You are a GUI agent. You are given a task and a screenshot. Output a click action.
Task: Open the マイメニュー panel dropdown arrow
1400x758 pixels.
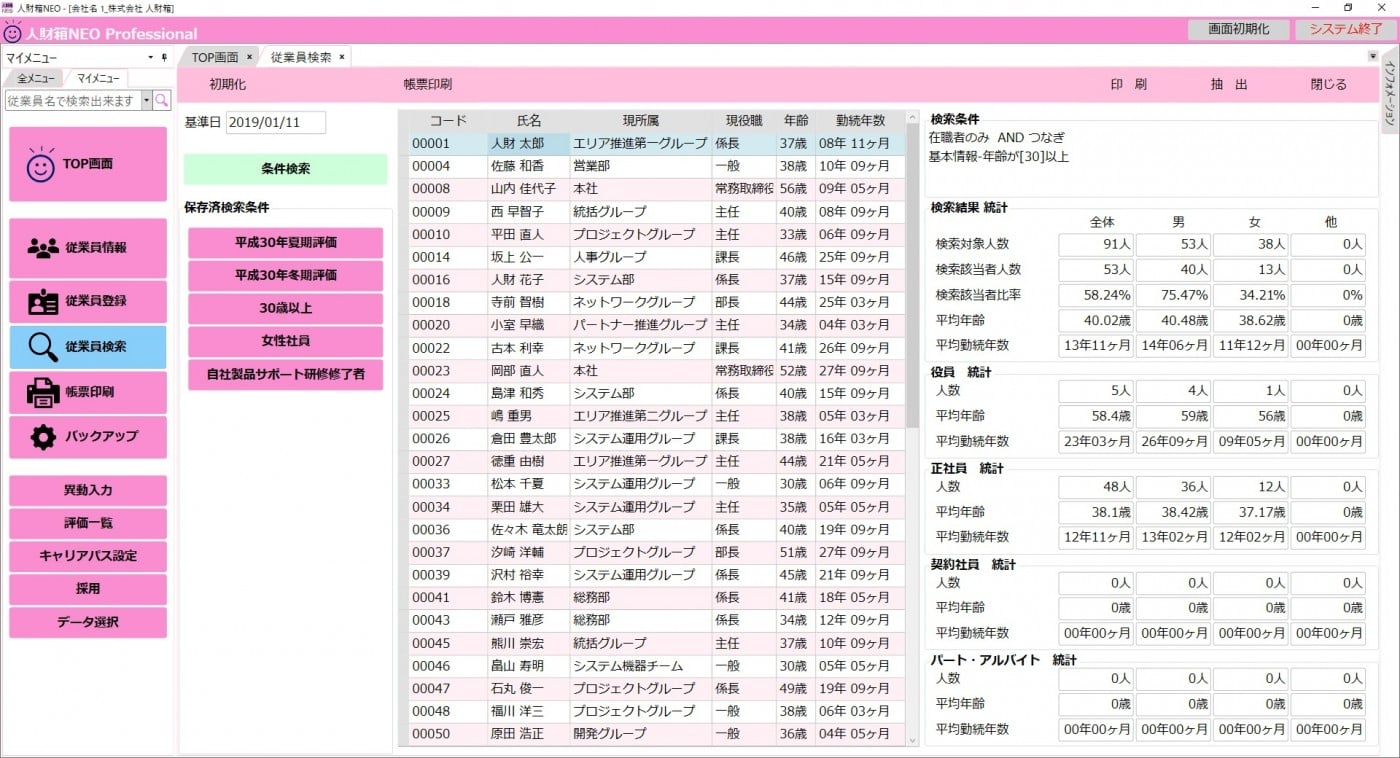tap(151, 58)
